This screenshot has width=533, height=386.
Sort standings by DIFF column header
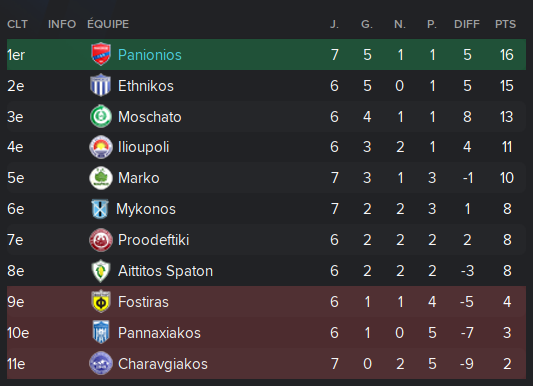pyautogui.click(x=467, y=24)
